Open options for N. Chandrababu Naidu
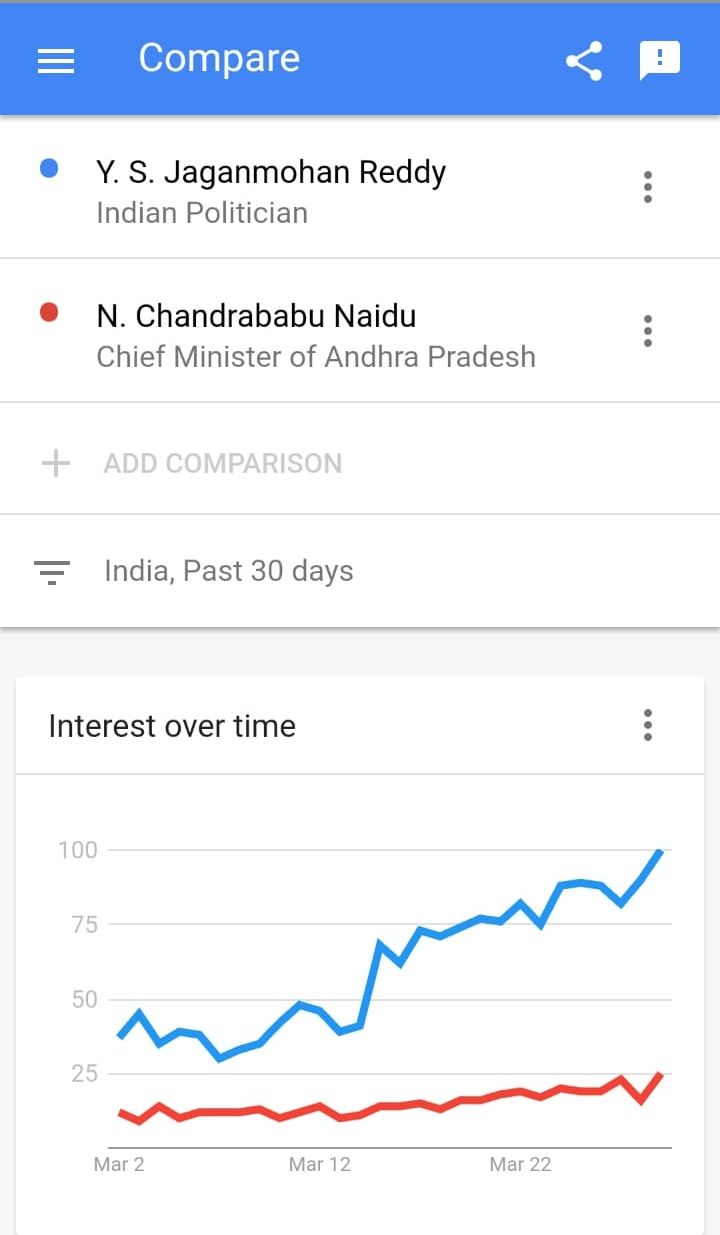The image size is (720, 1235). [x=648, y=330]
